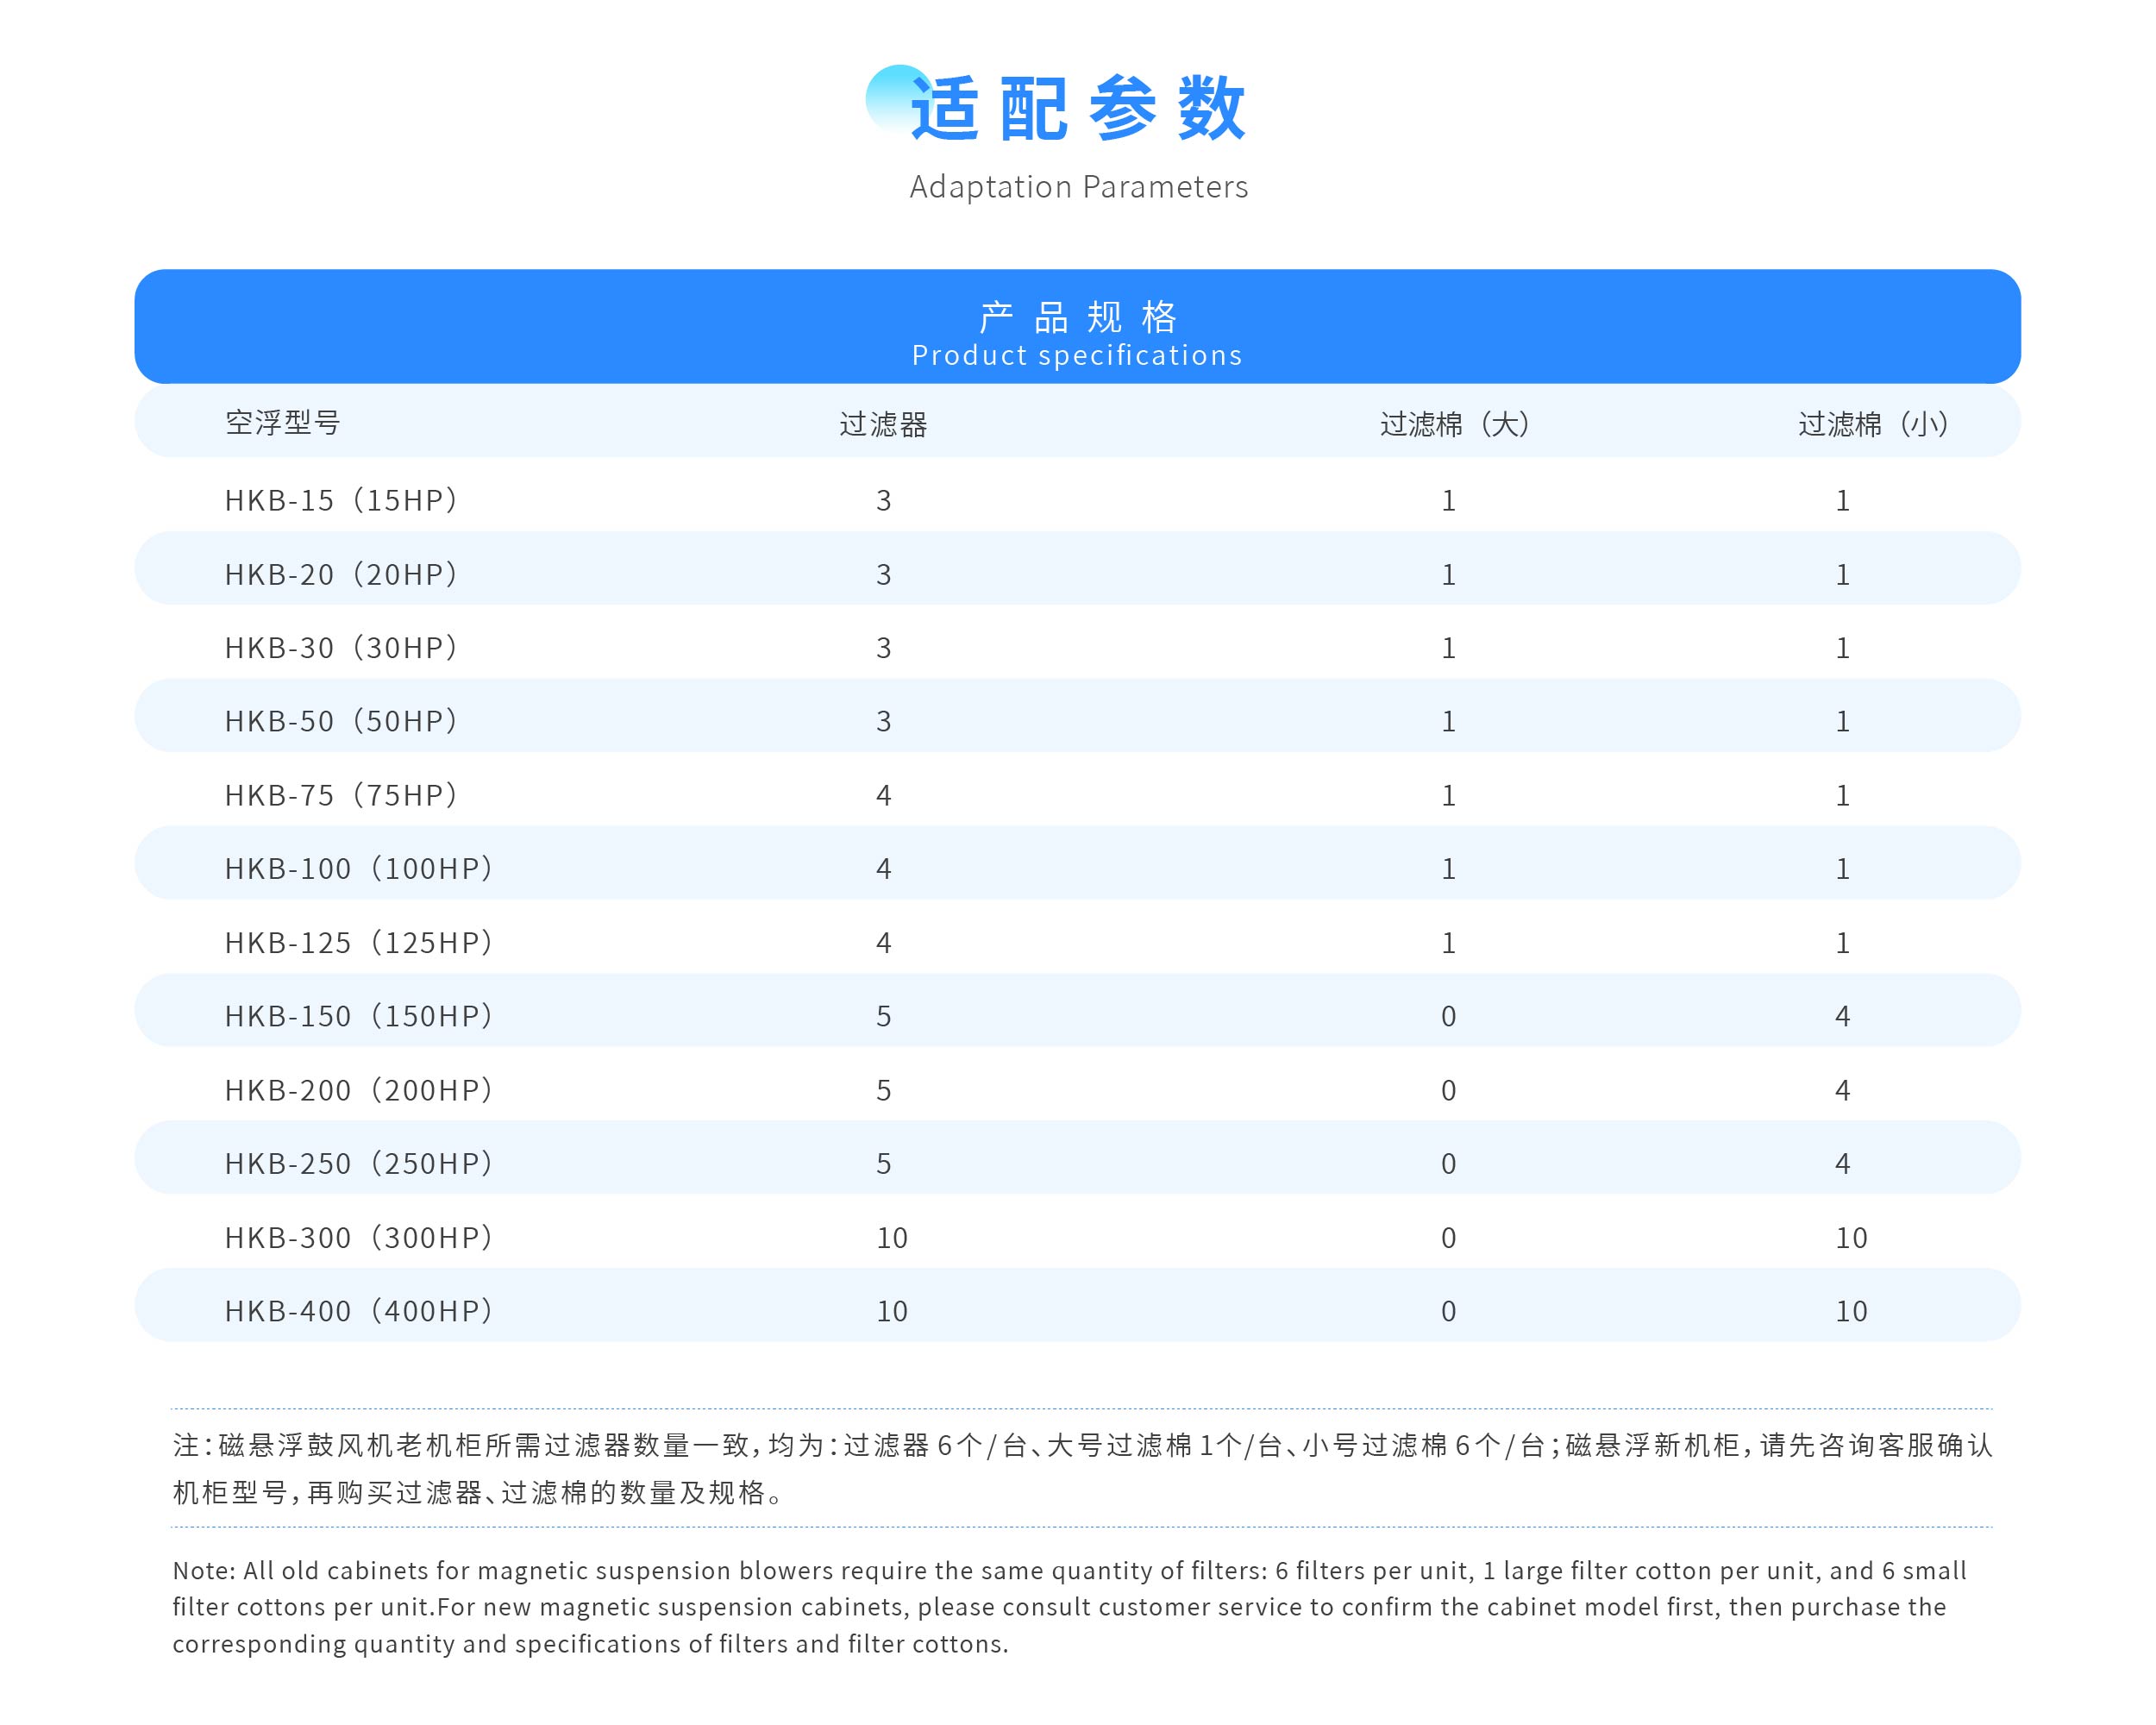Select the 过滤器 column header
2156x1725 pixels.
pyautogui.click(x=883, y=424)
